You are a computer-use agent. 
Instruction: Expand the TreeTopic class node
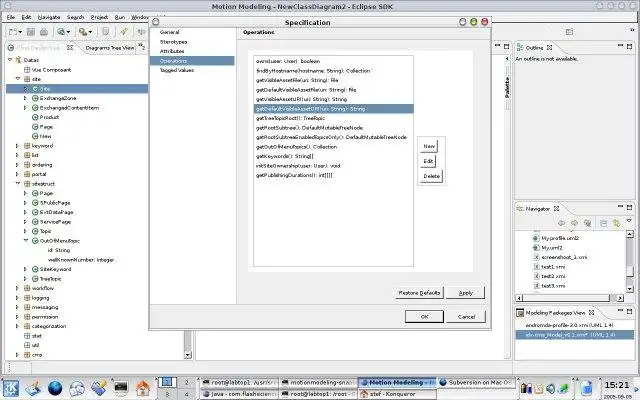25,279
